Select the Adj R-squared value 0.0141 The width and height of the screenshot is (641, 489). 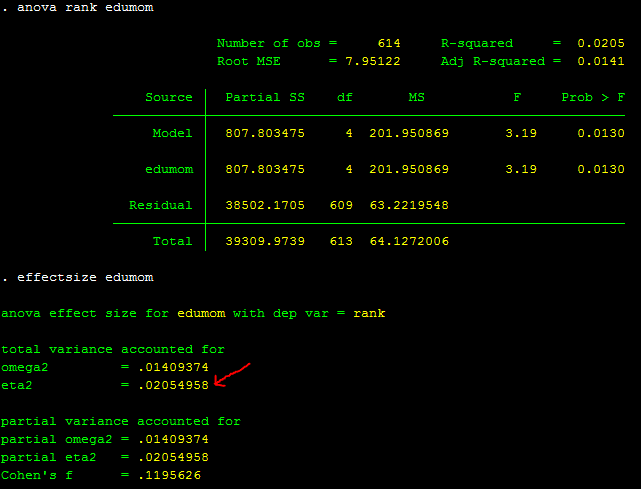(601, 61)
